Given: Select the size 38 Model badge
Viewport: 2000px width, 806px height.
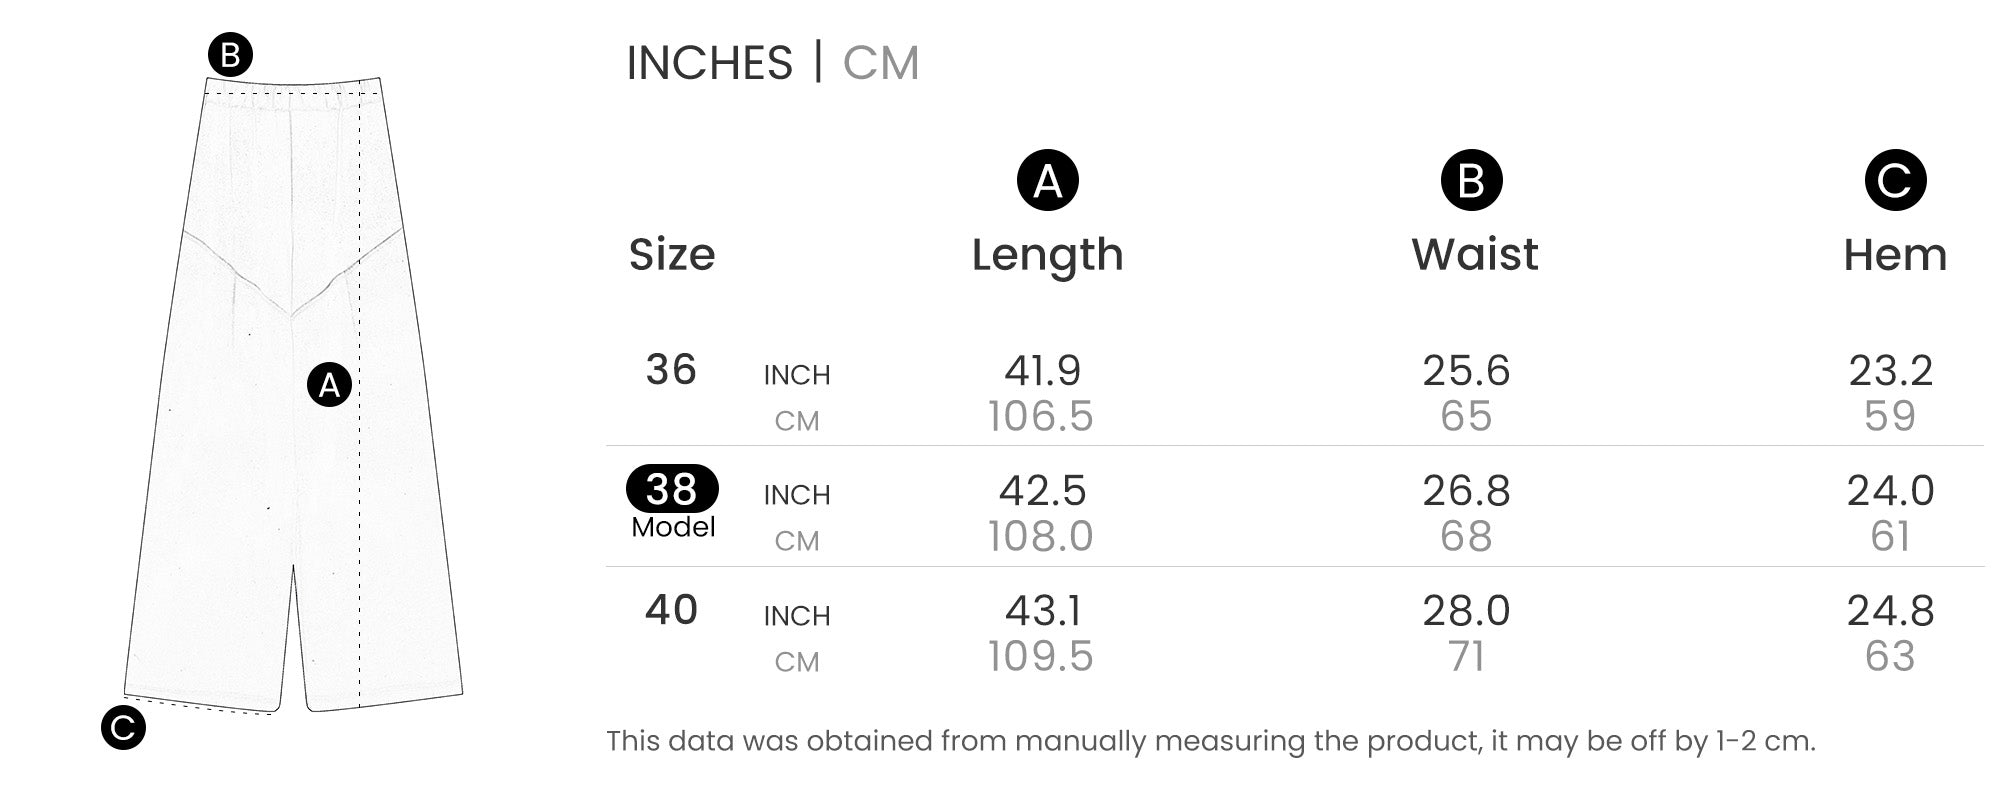Looking at the screenshot, I should coord(672,489).
